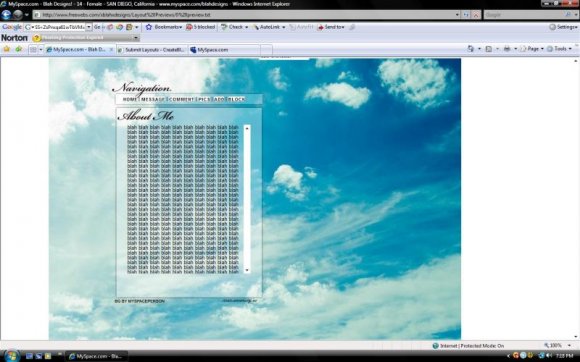Open the Tools menu dropdown

(560, 49)
